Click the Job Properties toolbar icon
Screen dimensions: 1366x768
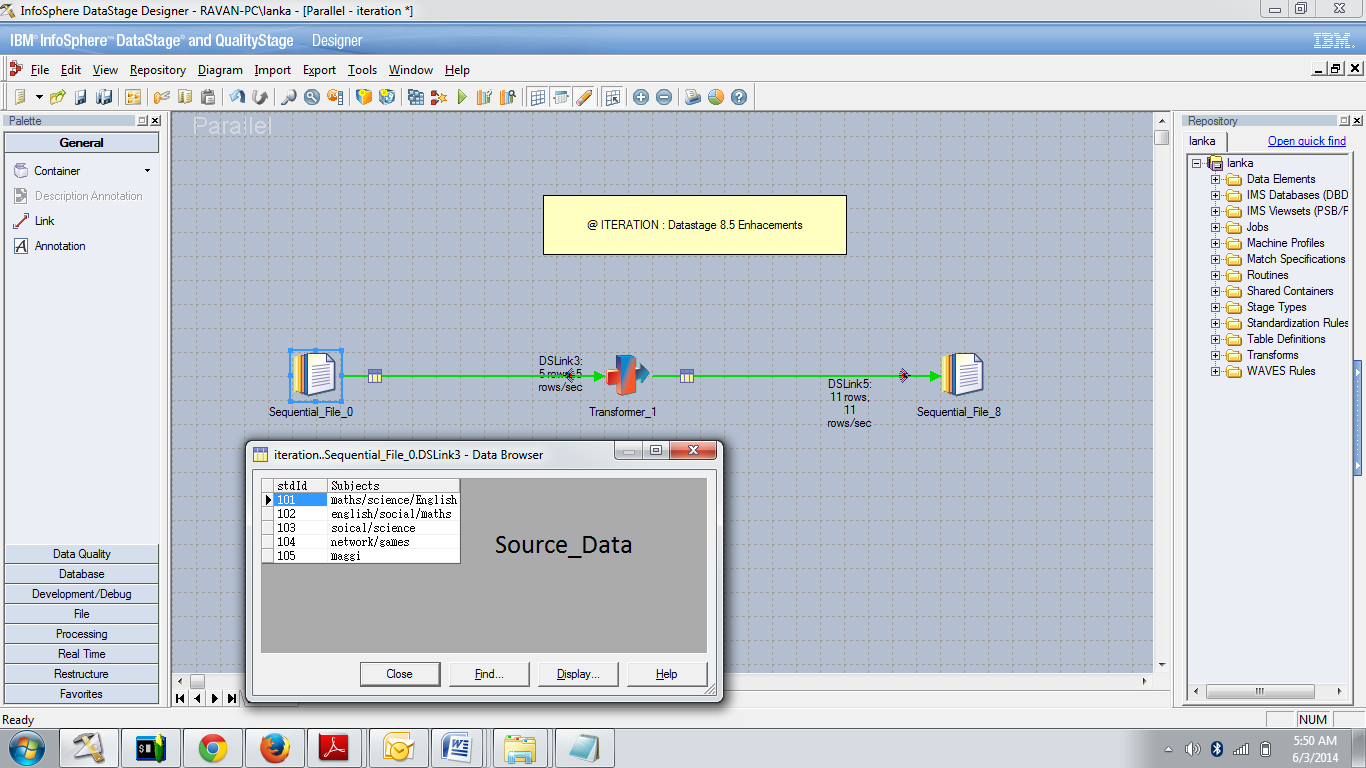[x=133, y=97]
